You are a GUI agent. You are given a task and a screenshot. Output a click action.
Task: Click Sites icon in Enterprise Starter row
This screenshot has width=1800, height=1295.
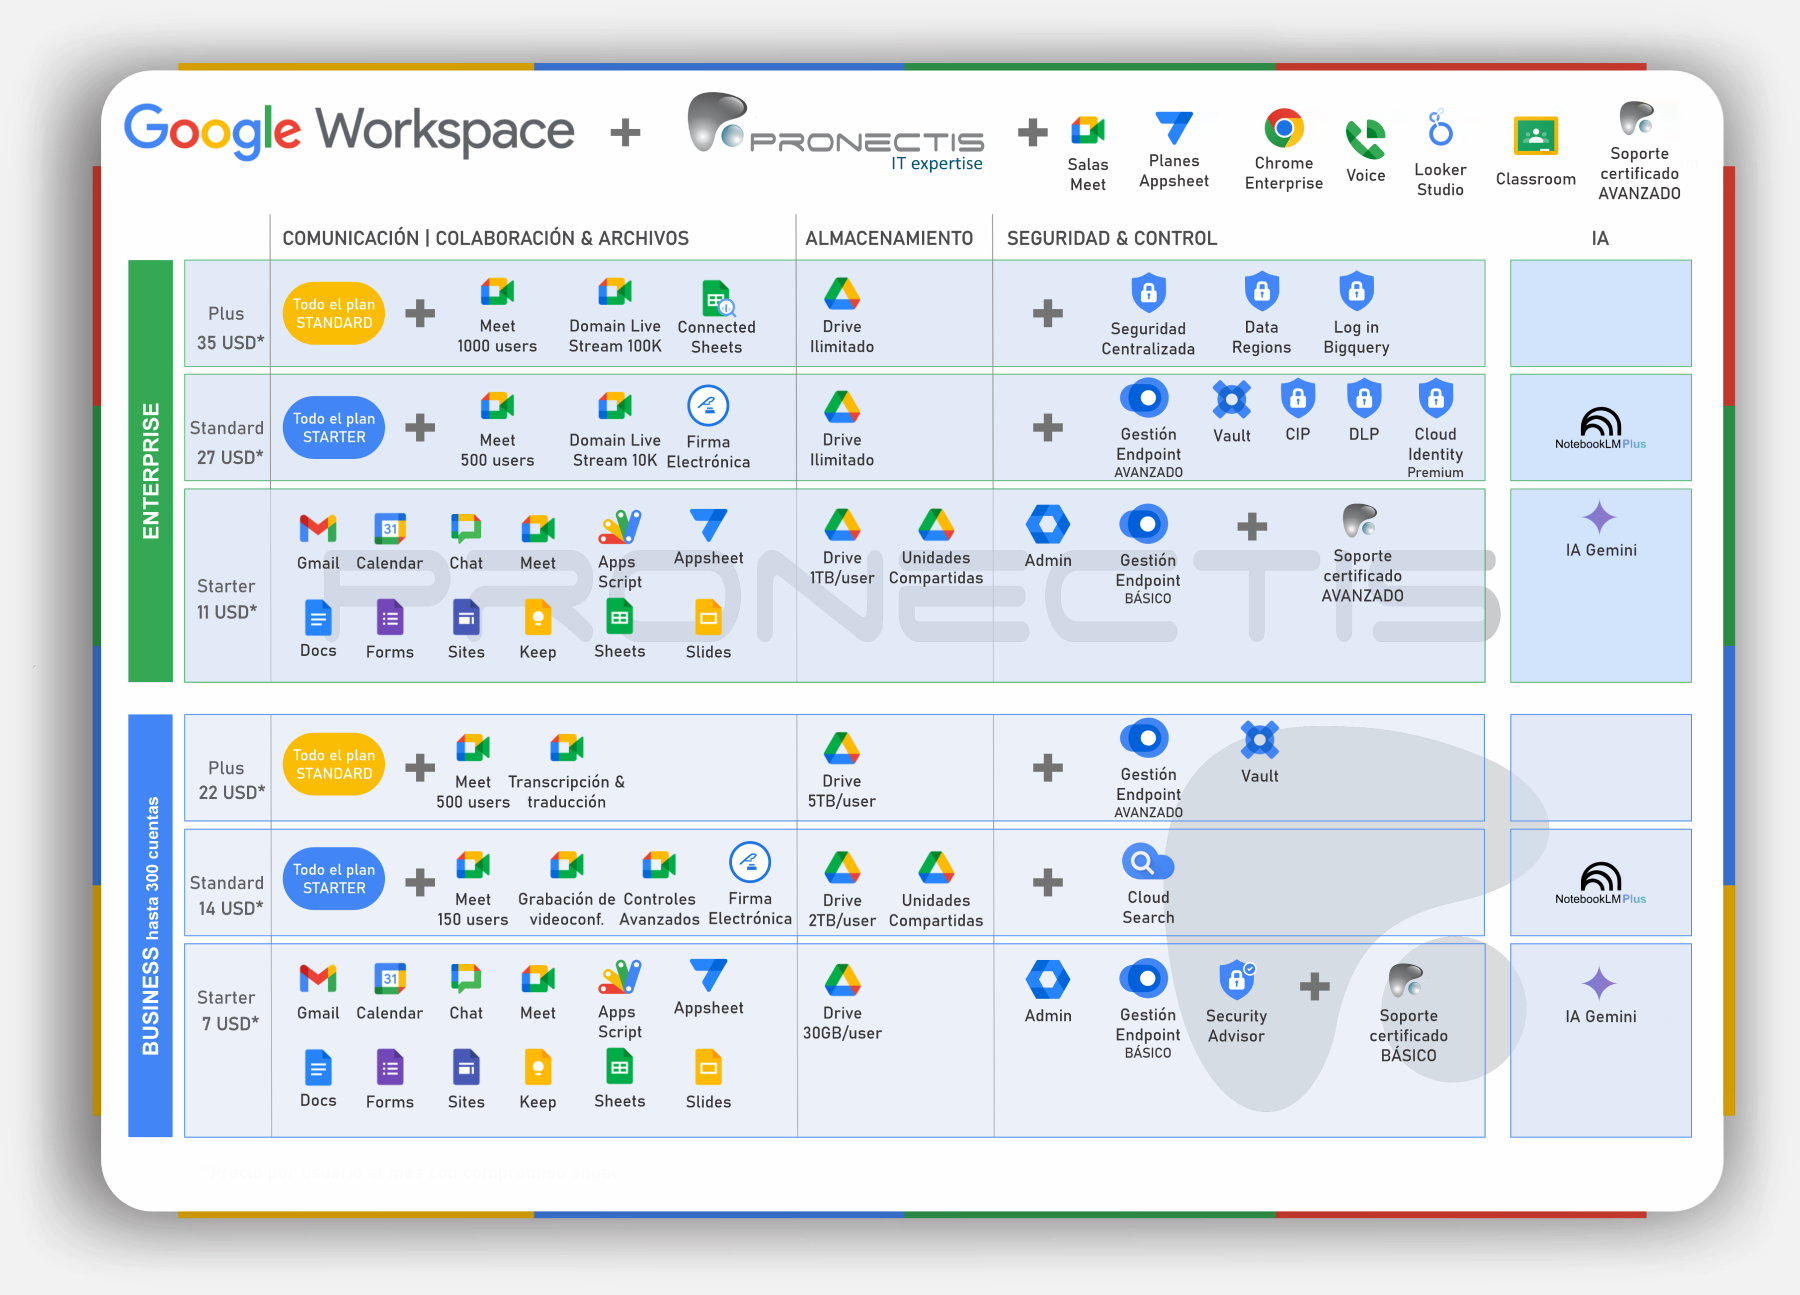pos(466,617)
